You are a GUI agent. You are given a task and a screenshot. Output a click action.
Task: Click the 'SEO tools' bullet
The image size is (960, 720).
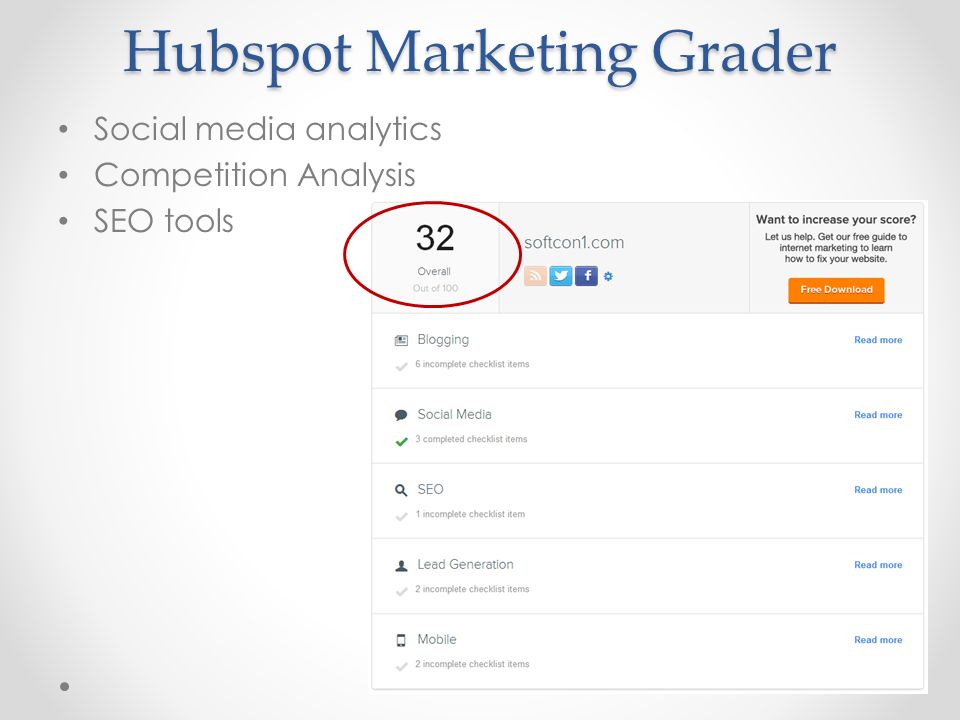coord(163,221)
